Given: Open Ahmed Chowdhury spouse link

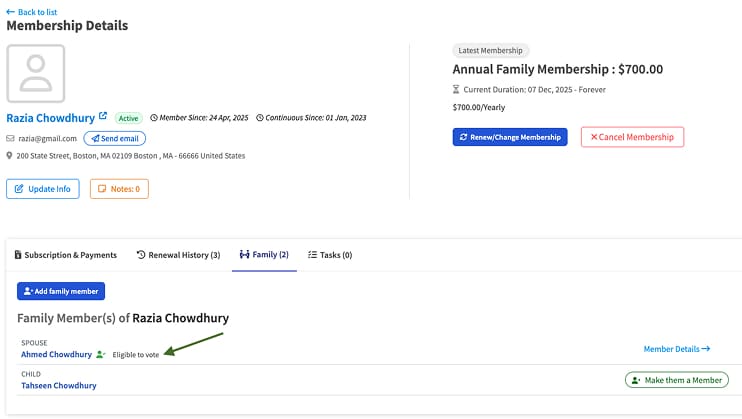Looking at the screenshot, I should point(56,355).
